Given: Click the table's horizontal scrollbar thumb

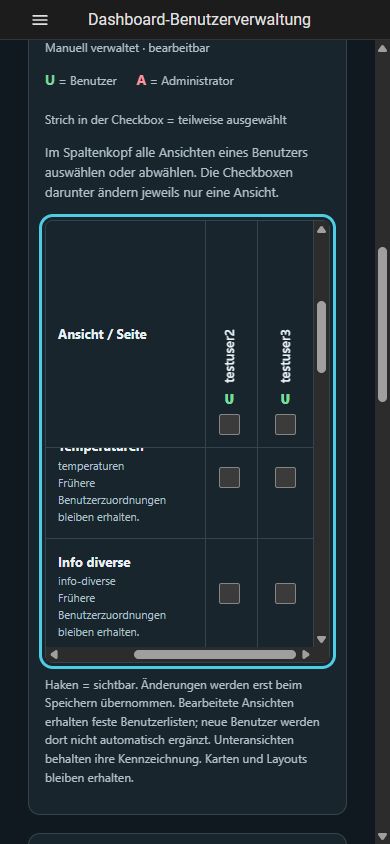Looking at the screenshot, I should [215, 655].
